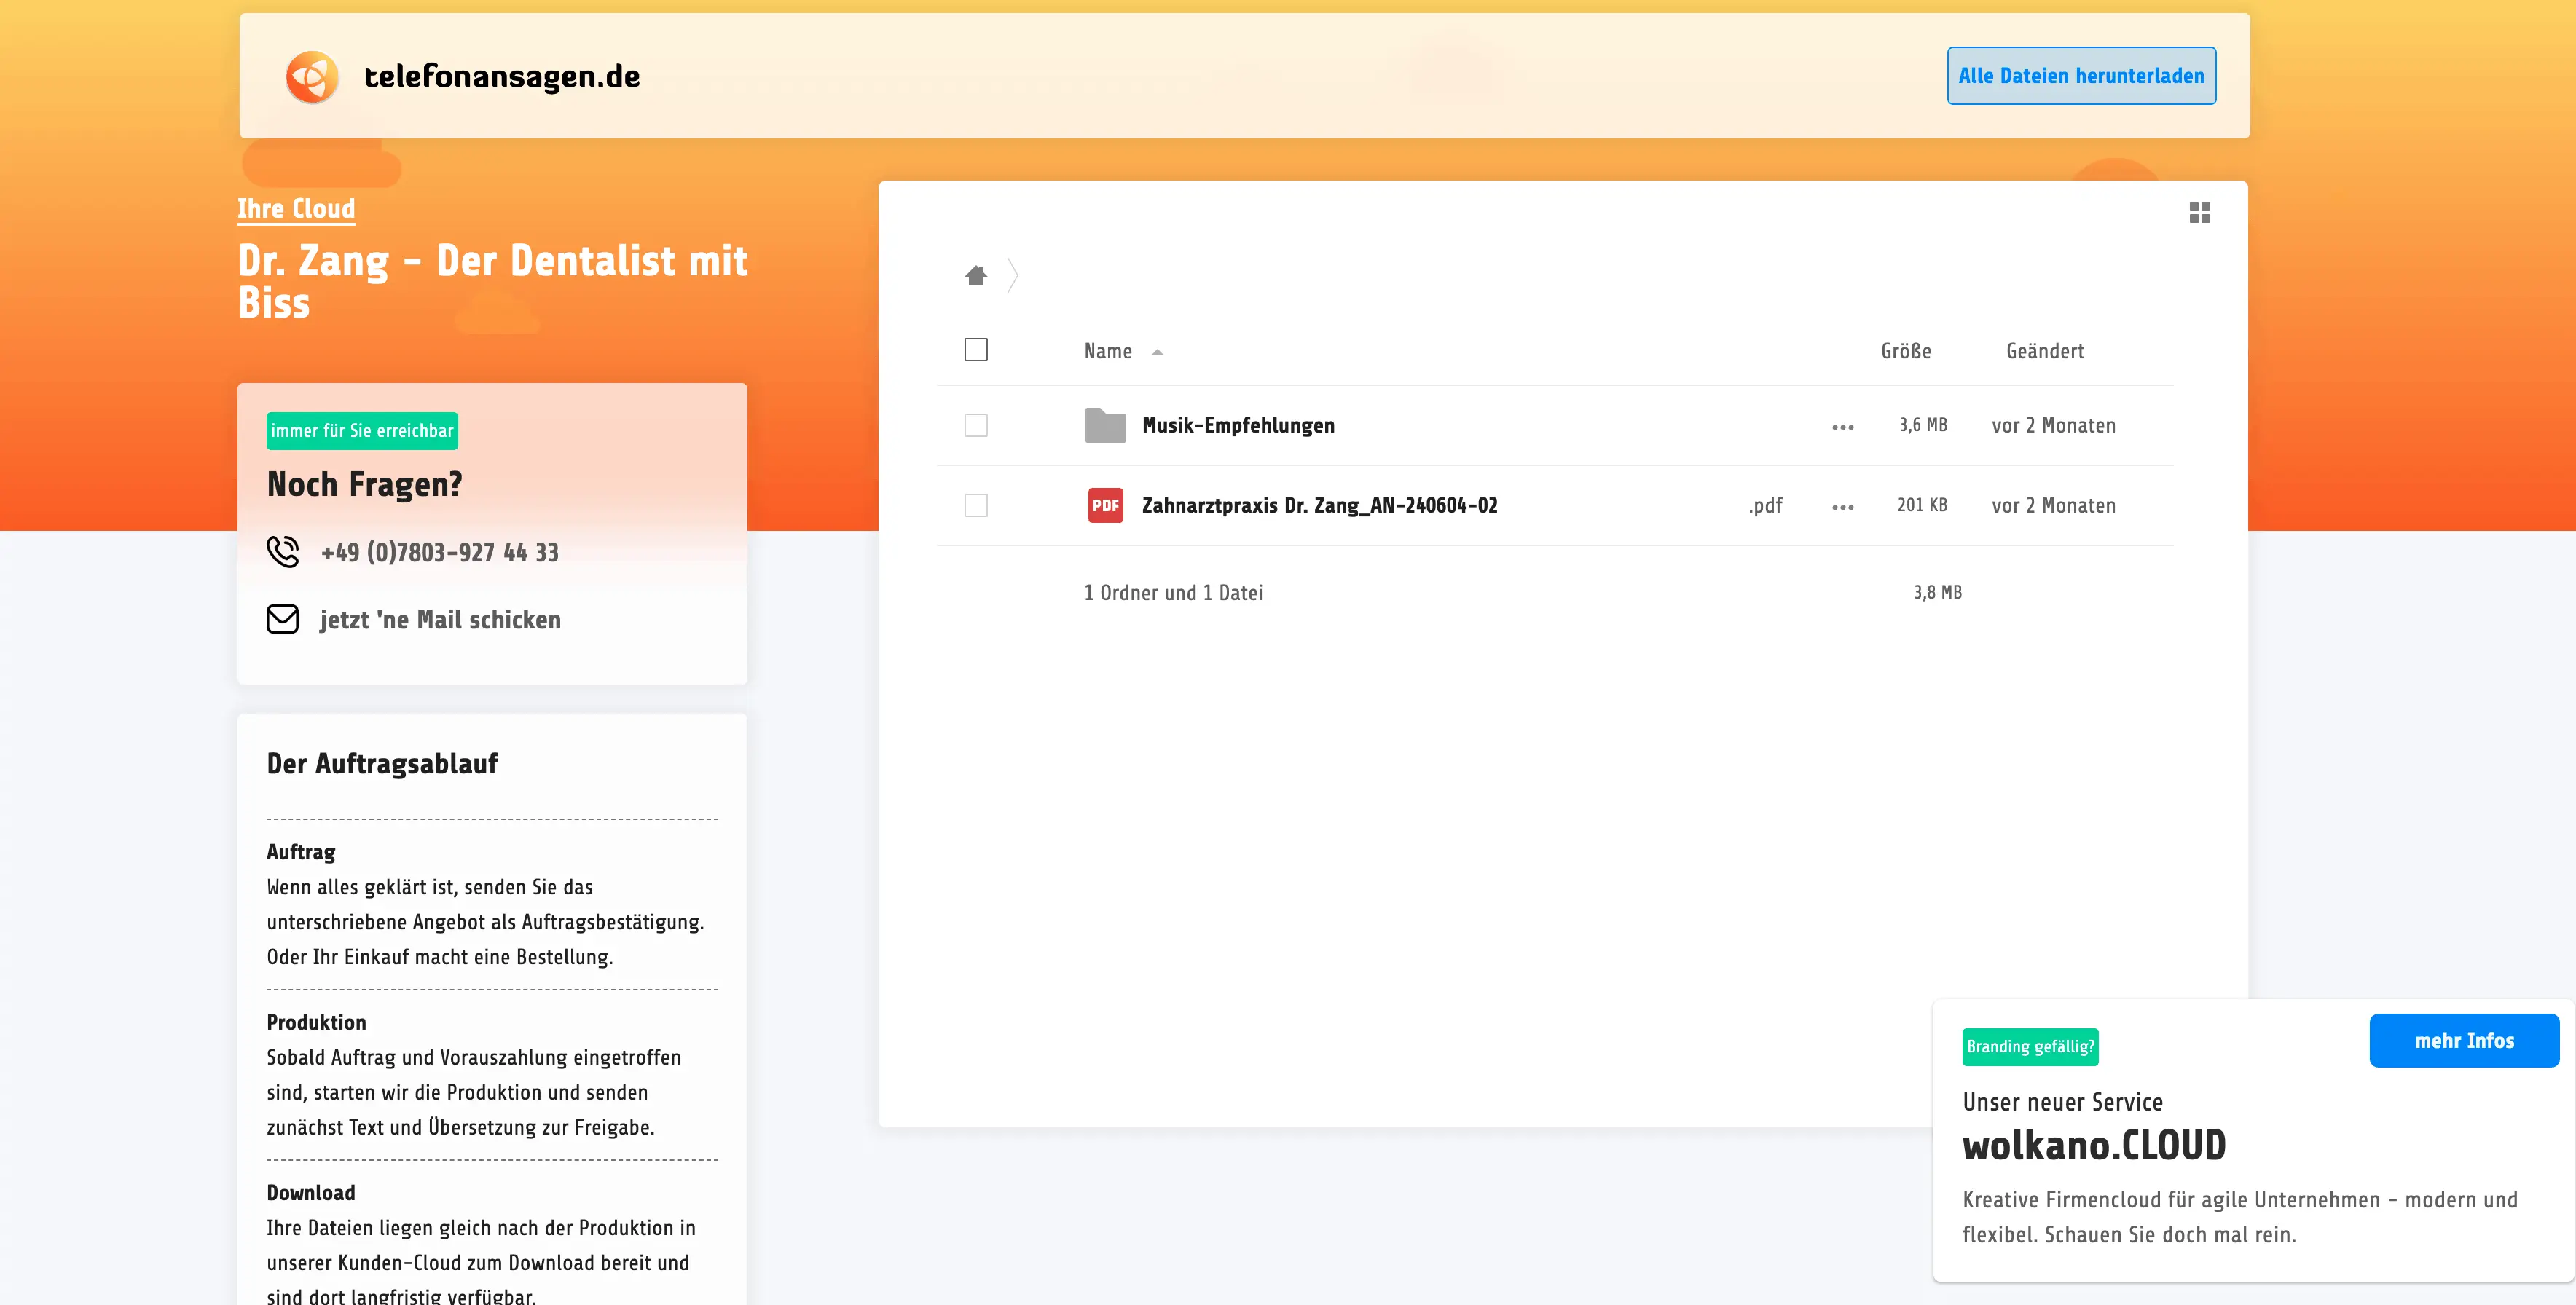The height and width of the screenshot is (1305, 2576).
Task: Open the Musik-Empfehlungen folder icon
Action: 1105,425
